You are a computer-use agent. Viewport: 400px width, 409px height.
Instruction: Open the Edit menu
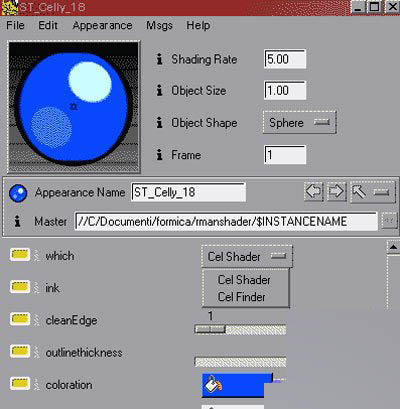[x=48, y=25]
